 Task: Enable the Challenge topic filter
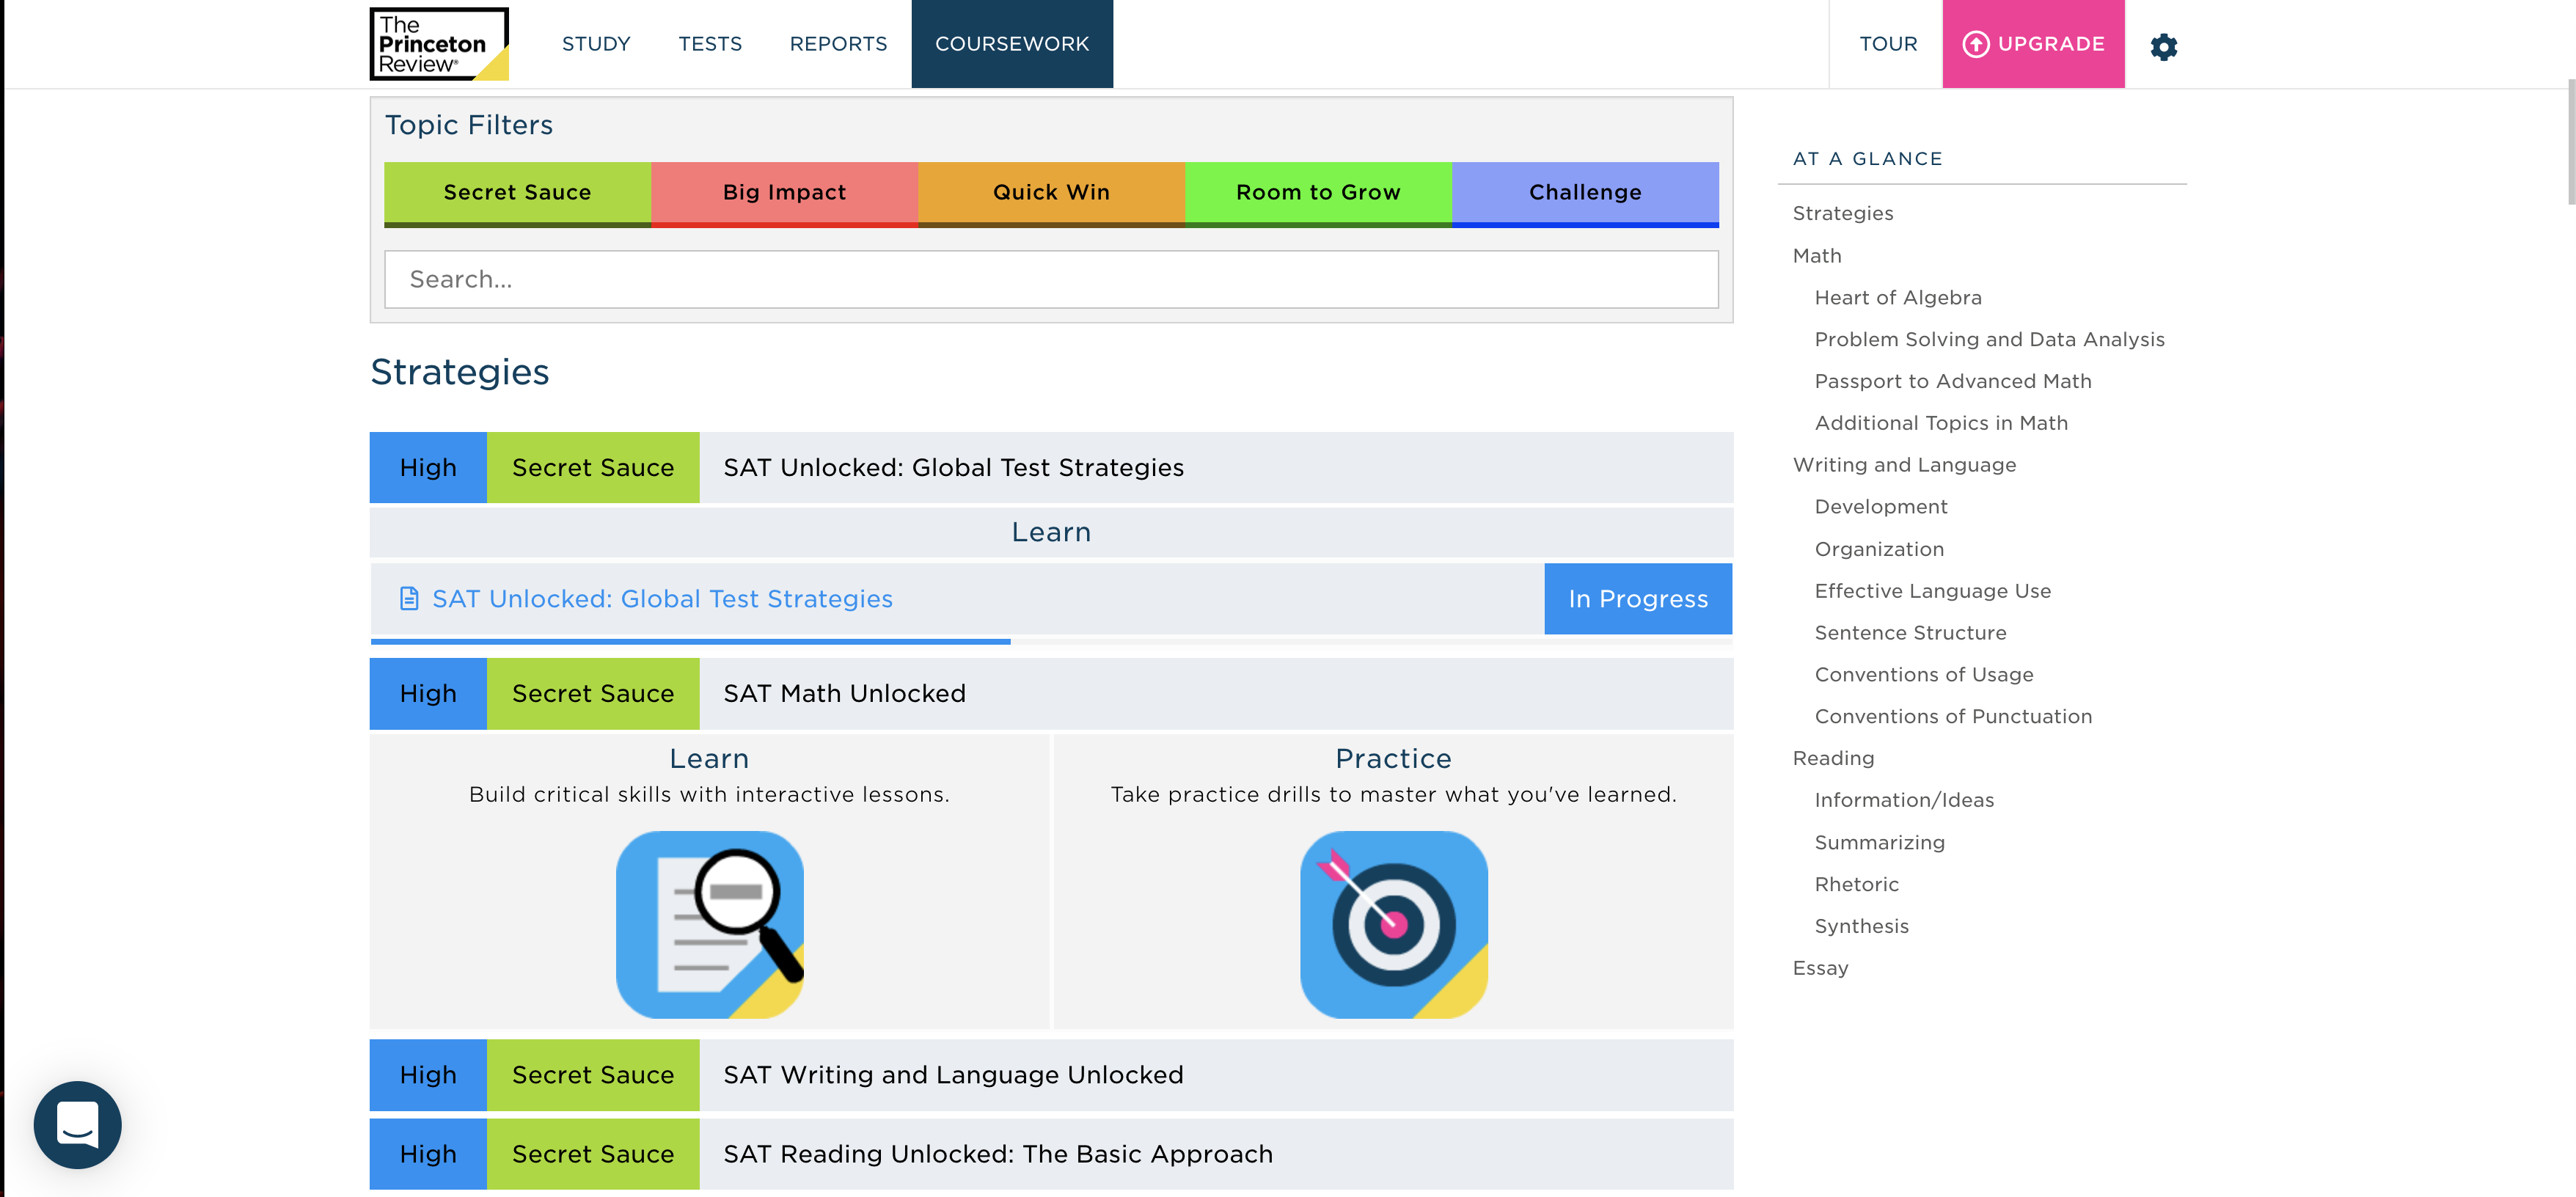click(1585, 192)
